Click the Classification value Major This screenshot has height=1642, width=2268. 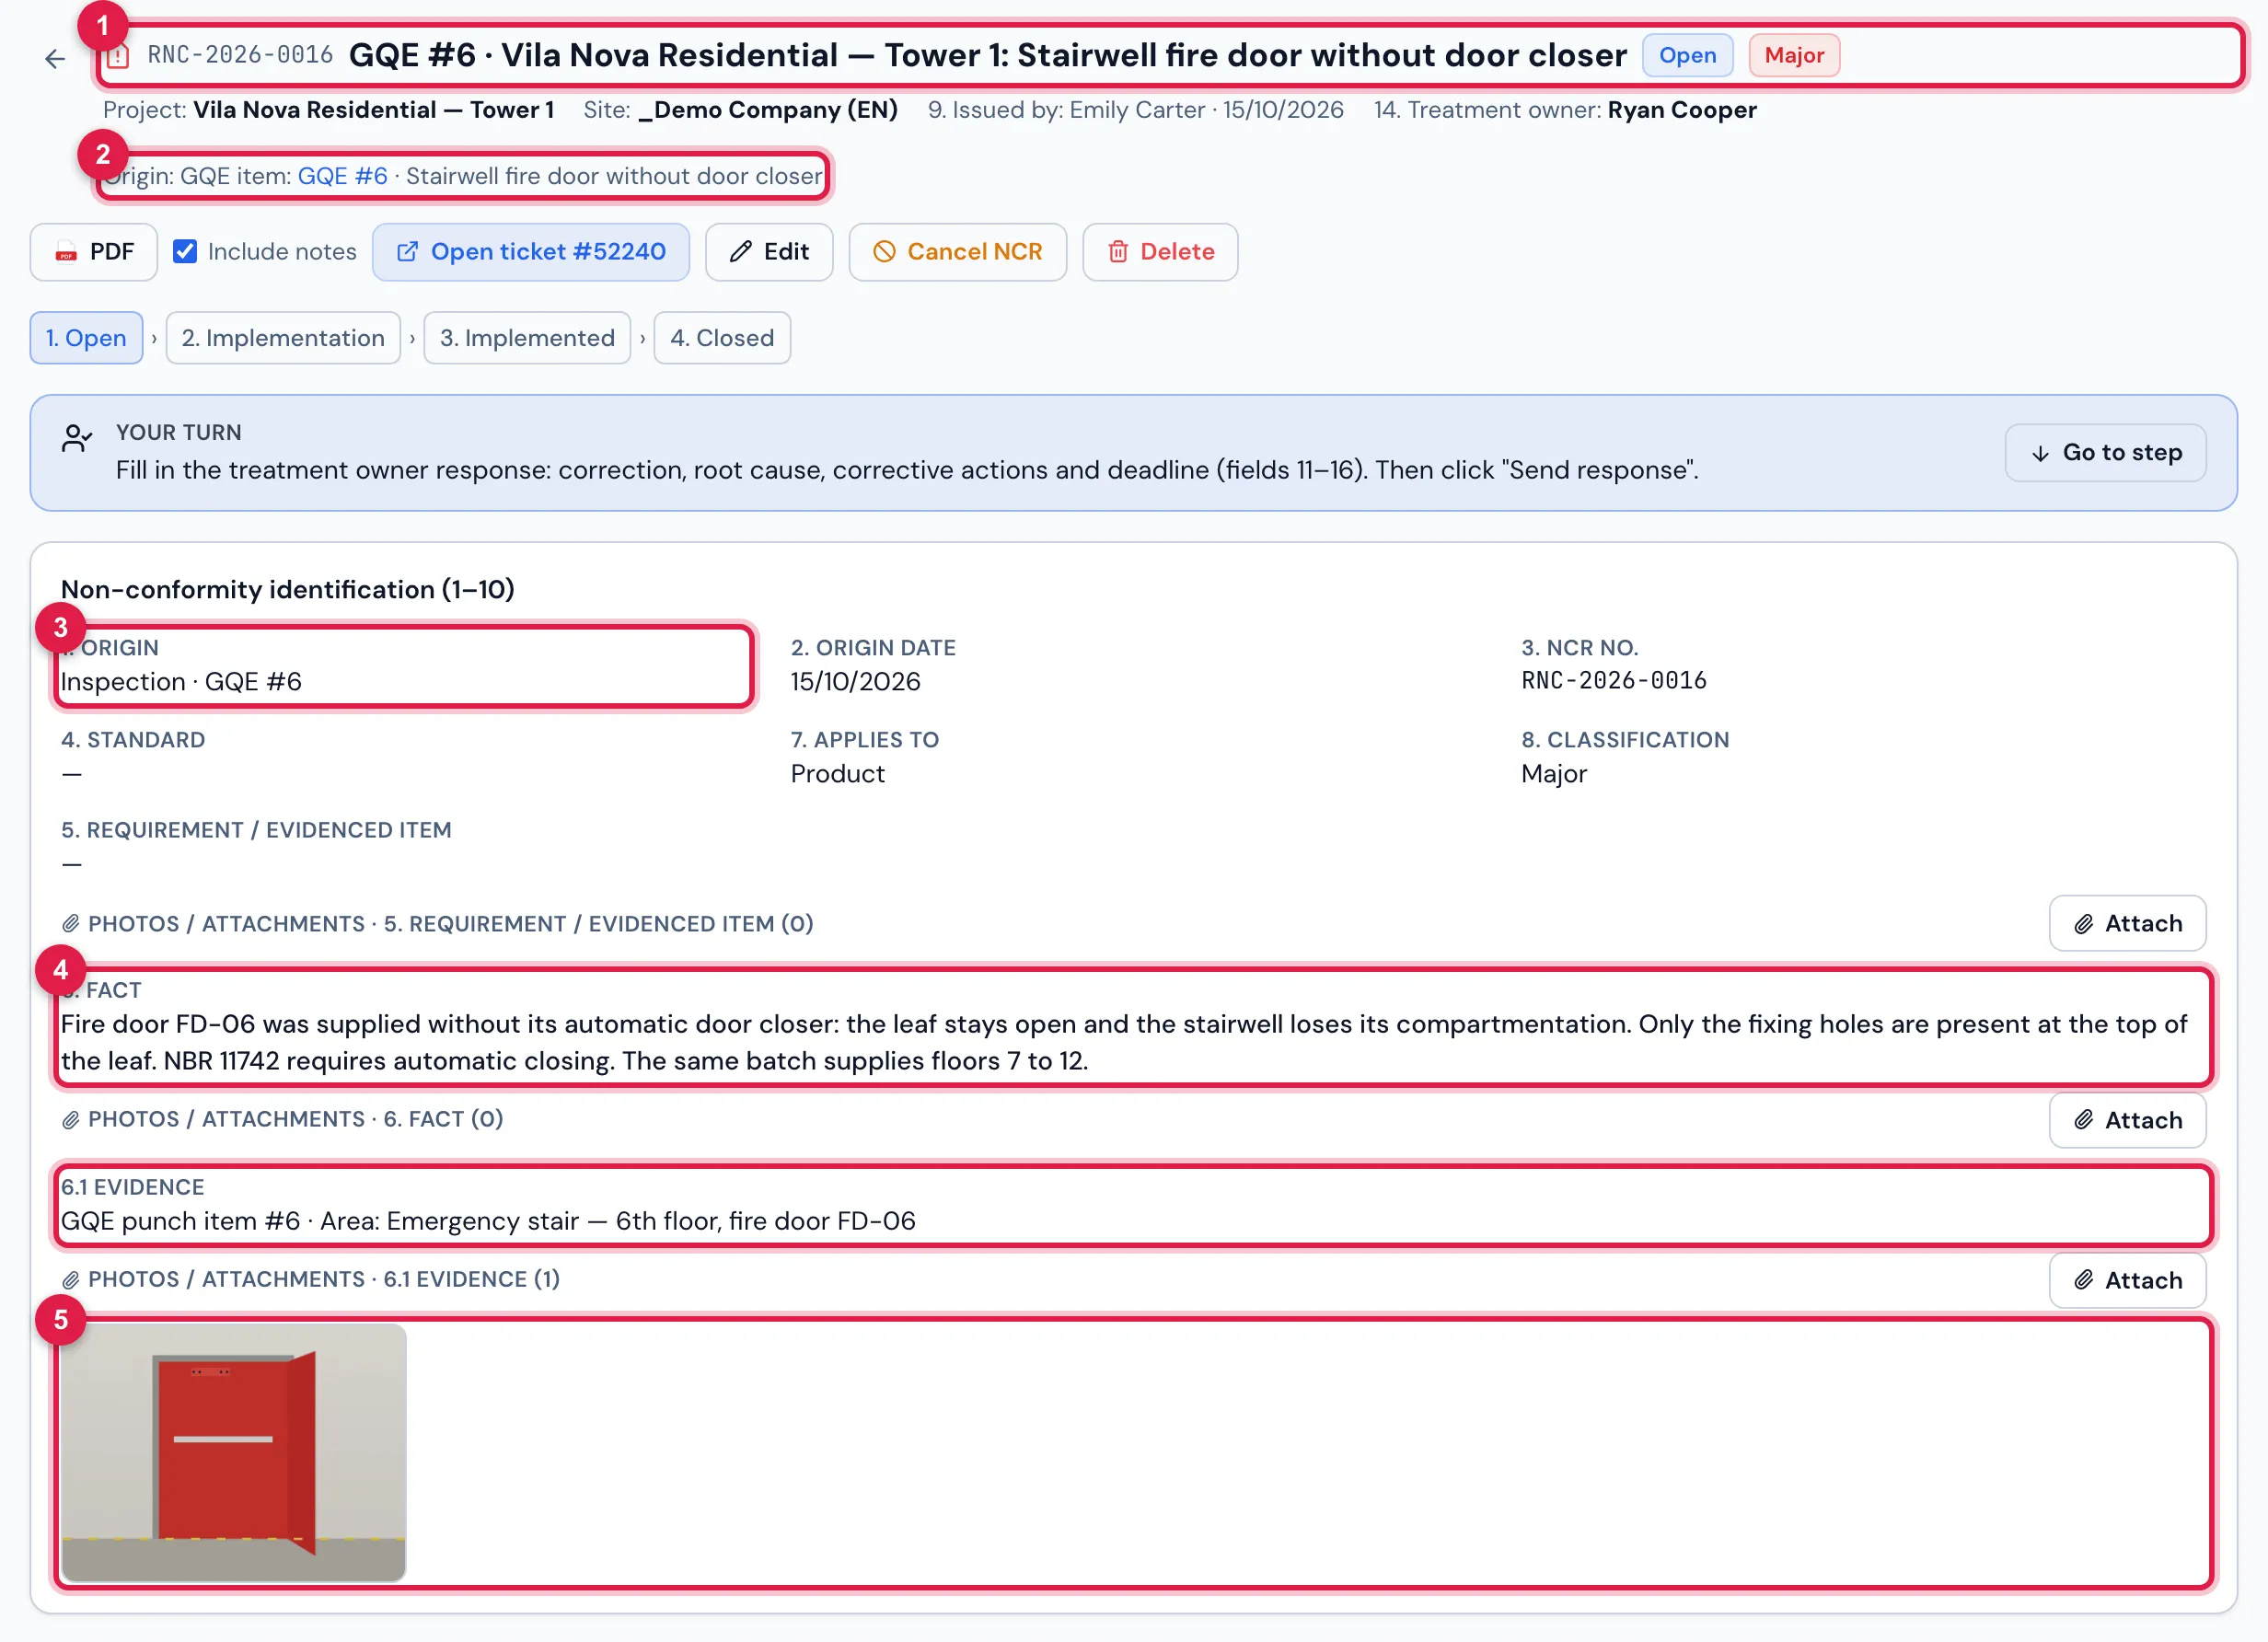click(1553, 774)
